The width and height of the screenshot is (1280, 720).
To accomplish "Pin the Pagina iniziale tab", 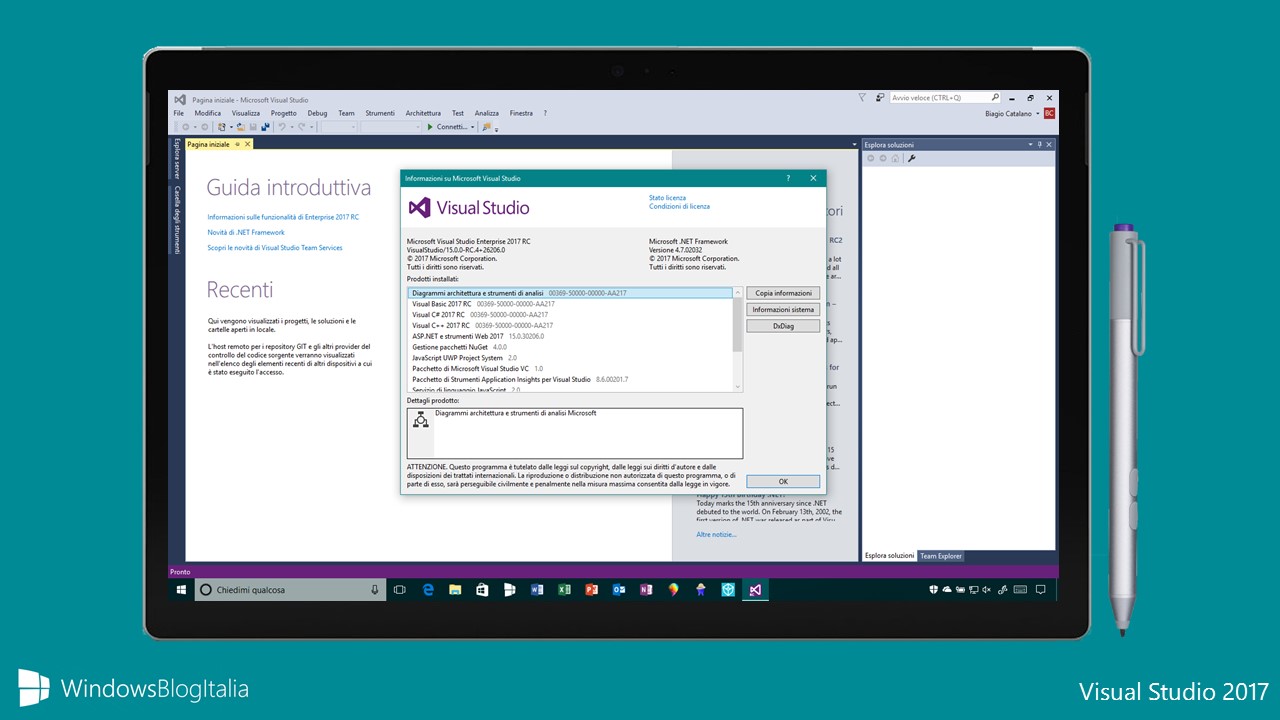I will pos(237,144).
